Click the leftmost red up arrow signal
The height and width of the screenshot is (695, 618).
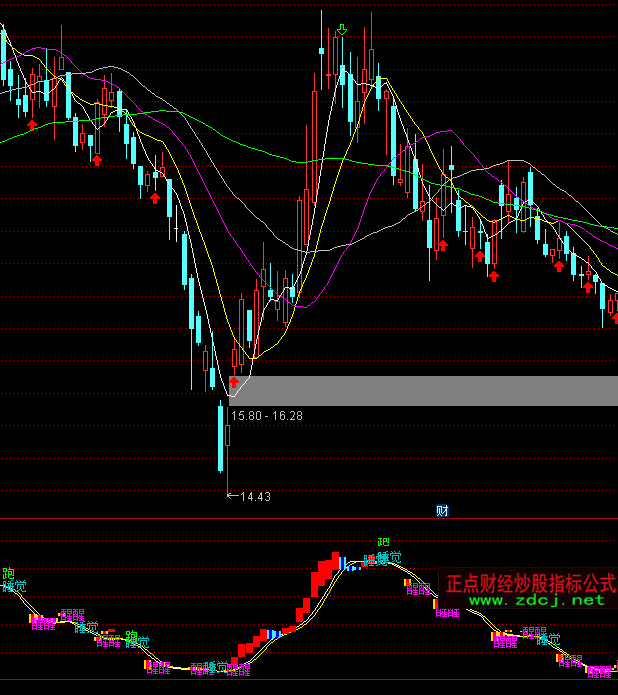pyautogui.click(x=32, y=124)
